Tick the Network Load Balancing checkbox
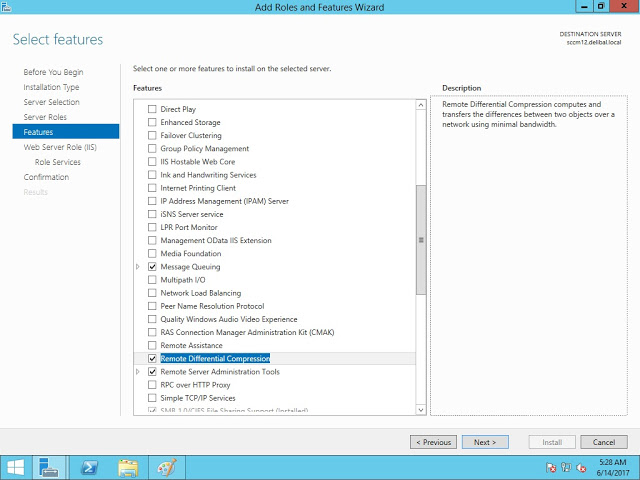 click(x=152, y=293)
